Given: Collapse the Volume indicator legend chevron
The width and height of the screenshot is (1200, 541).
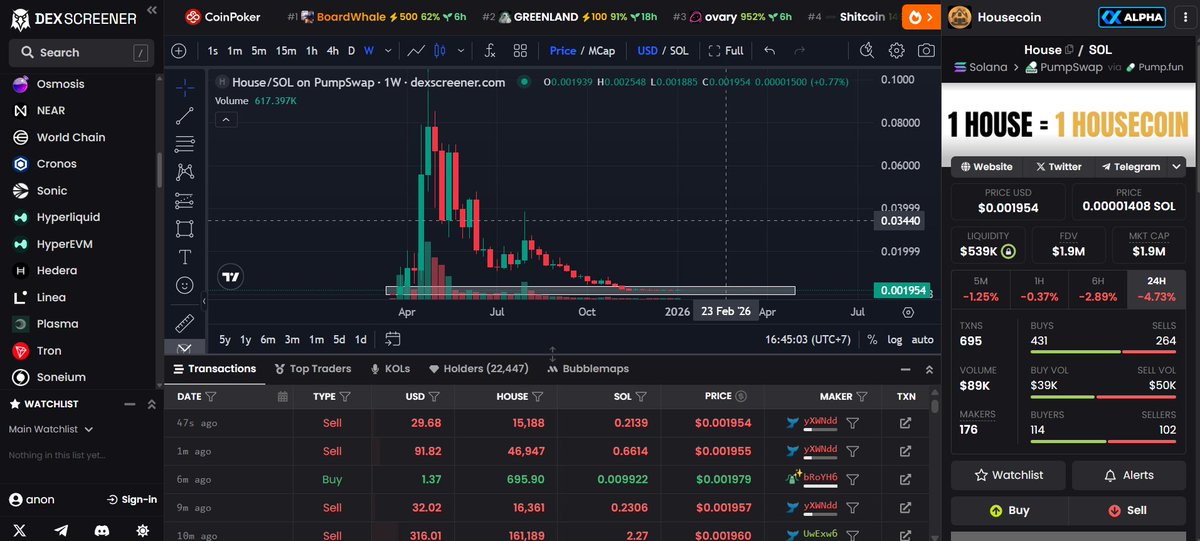Looking at the screenshot, I should (226, 120).
